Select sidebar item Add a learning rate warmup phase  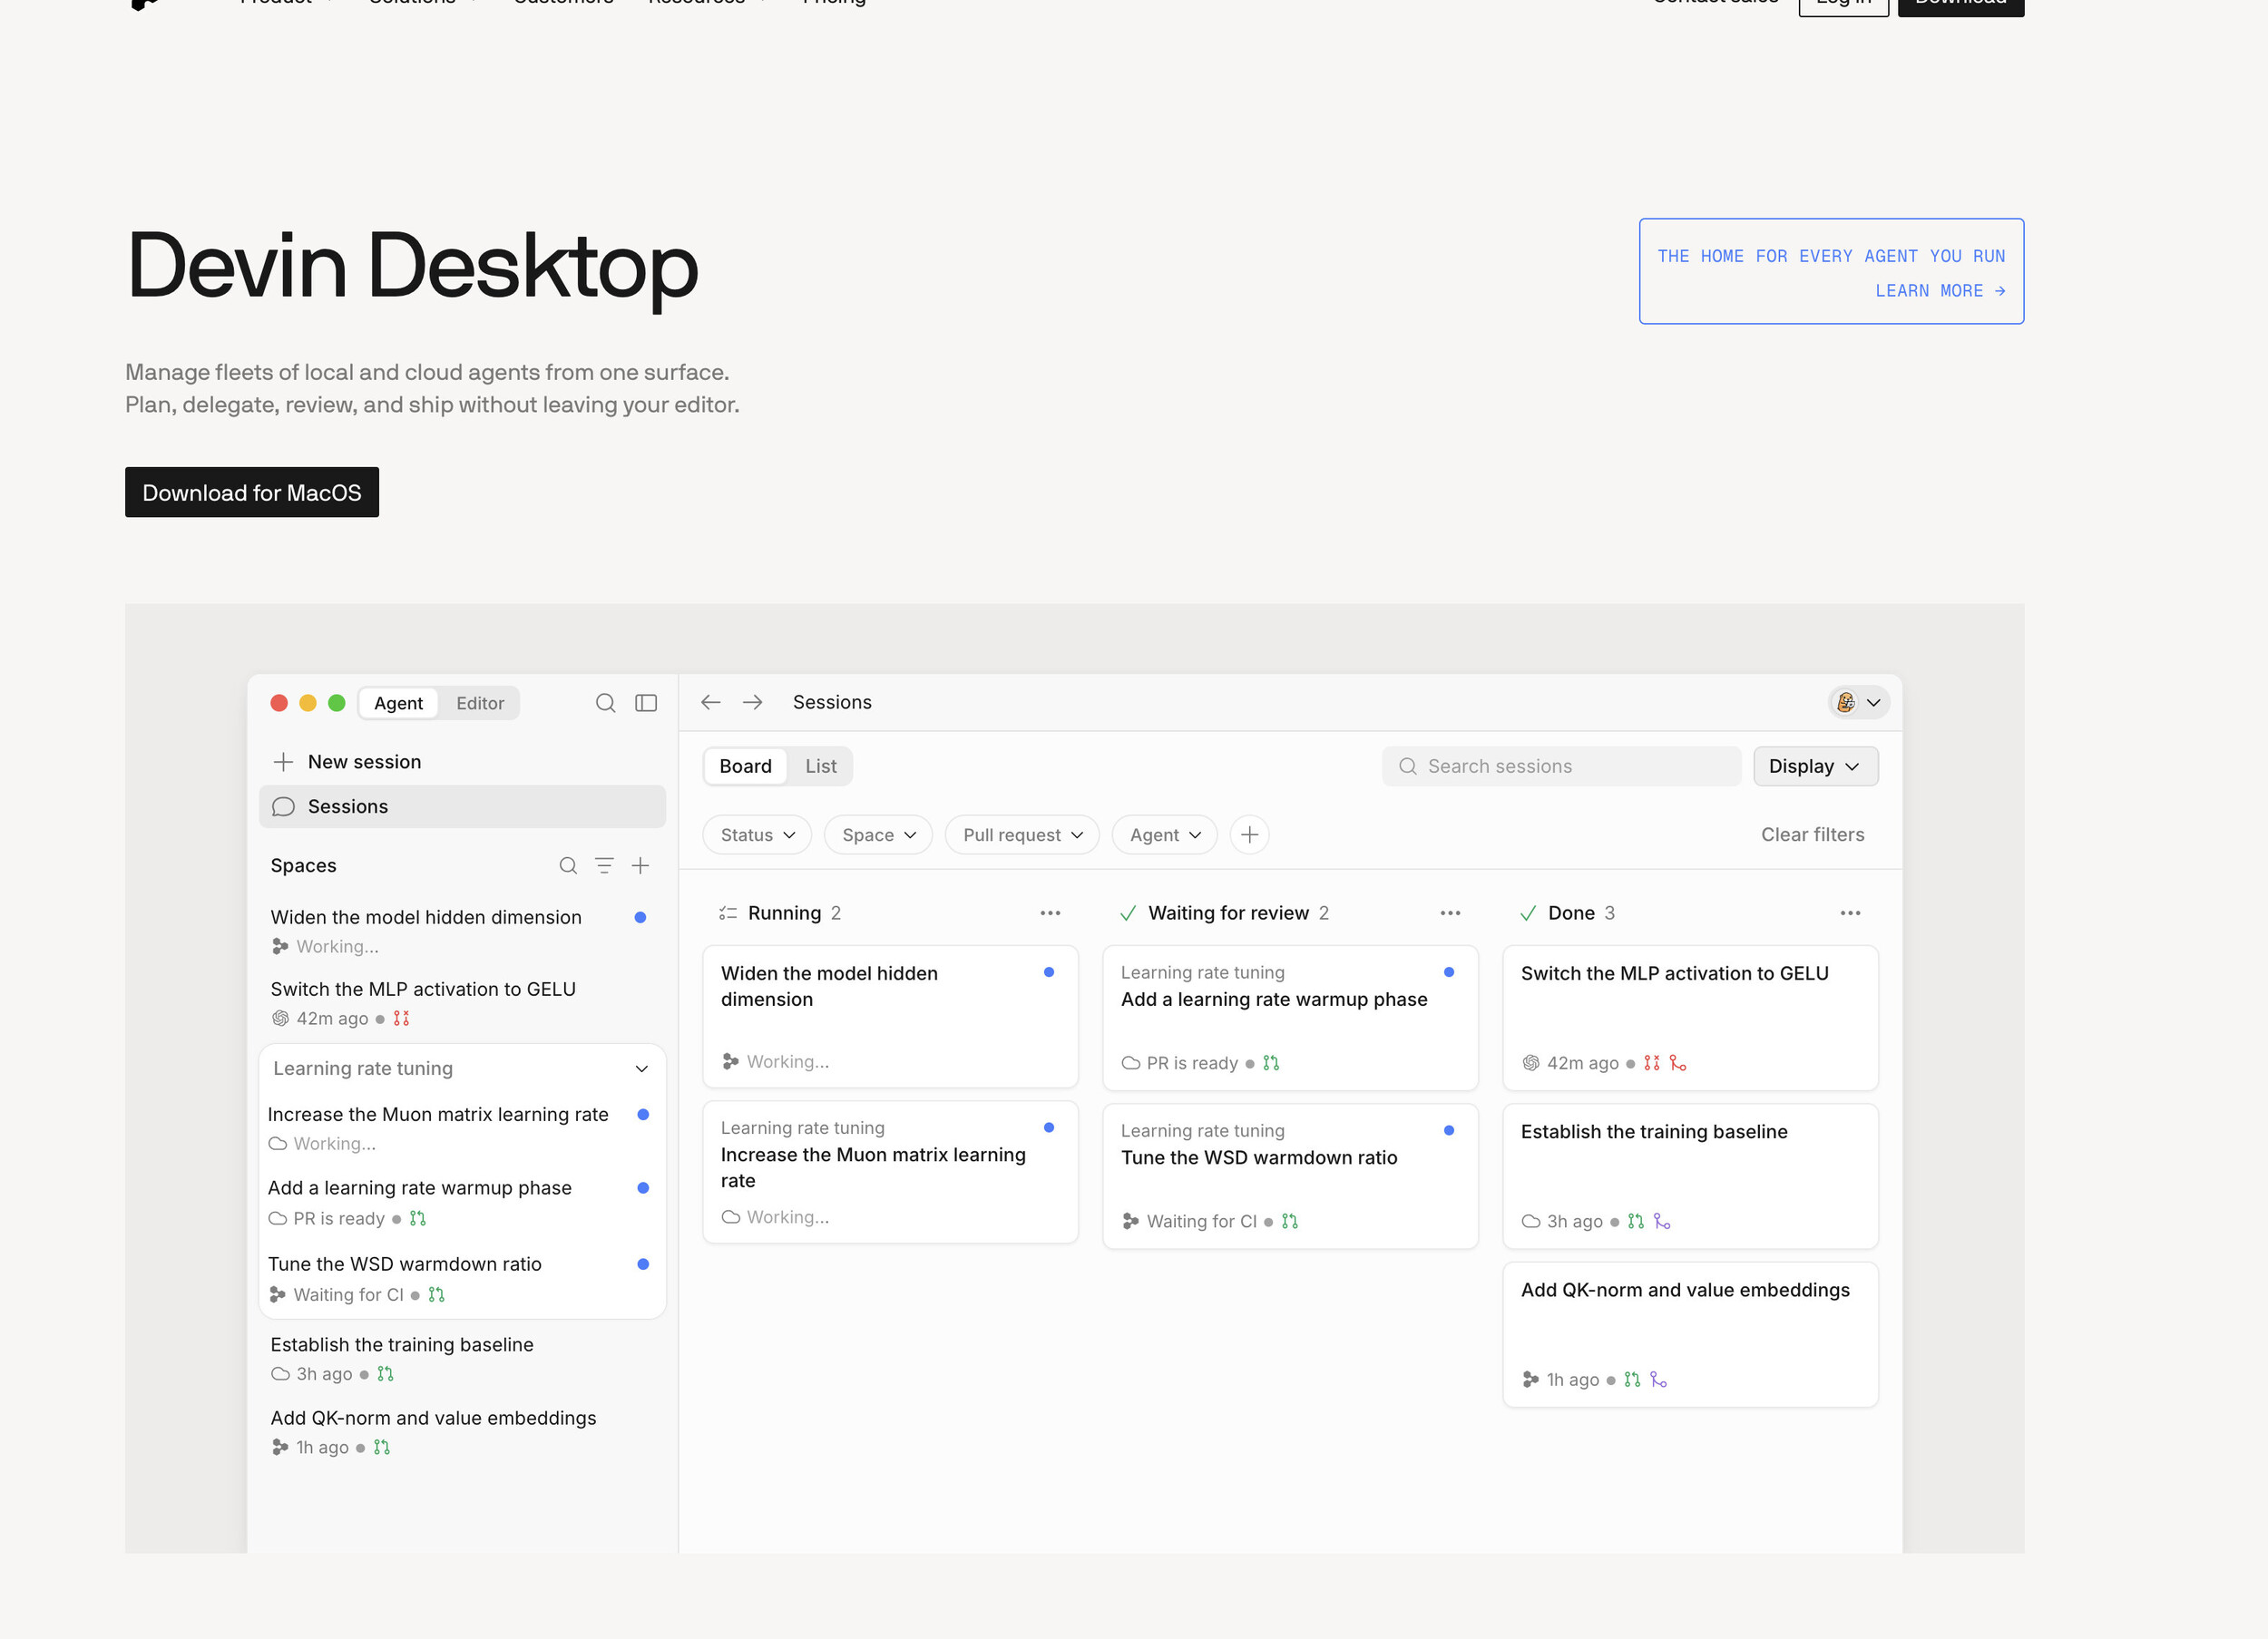pos(460,1203)
